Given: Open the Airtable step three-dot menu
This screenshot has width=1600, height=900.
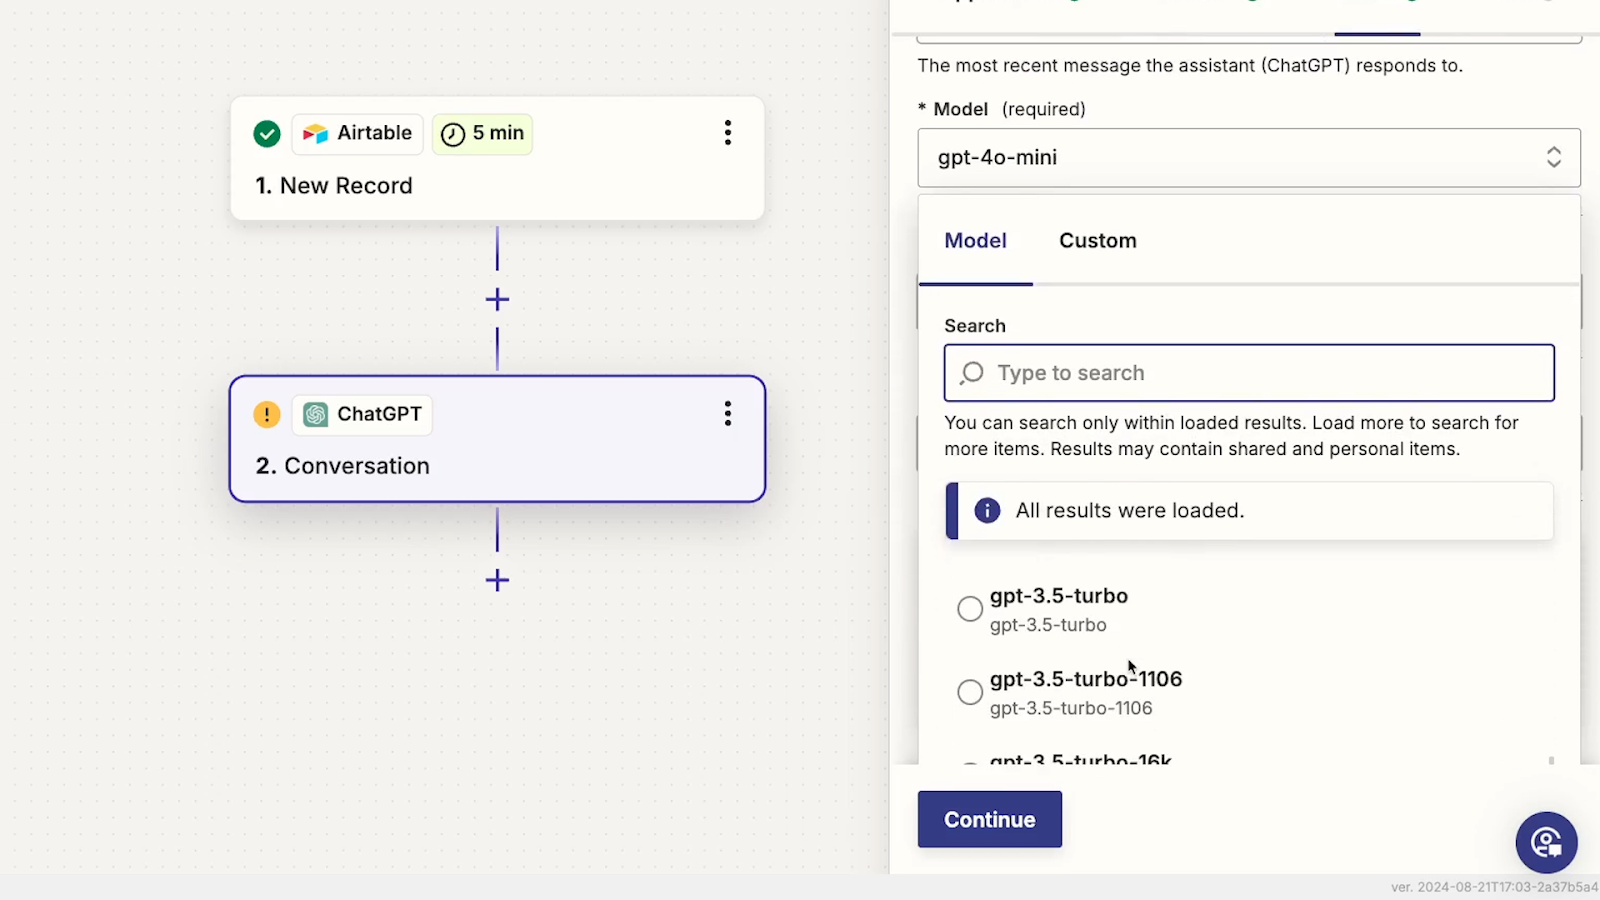Looking at the screenshot, I should 728,133.
